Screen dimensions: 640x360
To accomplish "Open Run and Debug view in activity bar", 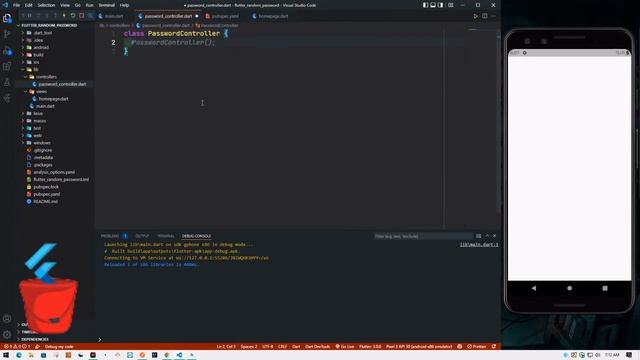I will pyautogui.click(x=7, y=51).
